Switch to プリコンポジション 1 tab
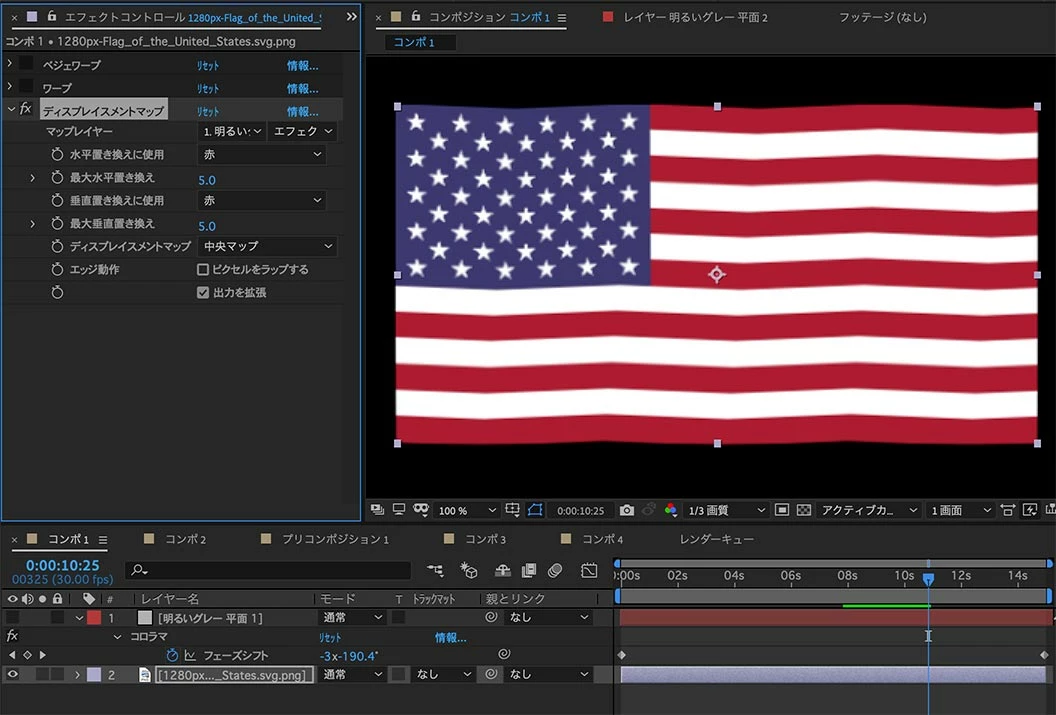 point(335,539)
